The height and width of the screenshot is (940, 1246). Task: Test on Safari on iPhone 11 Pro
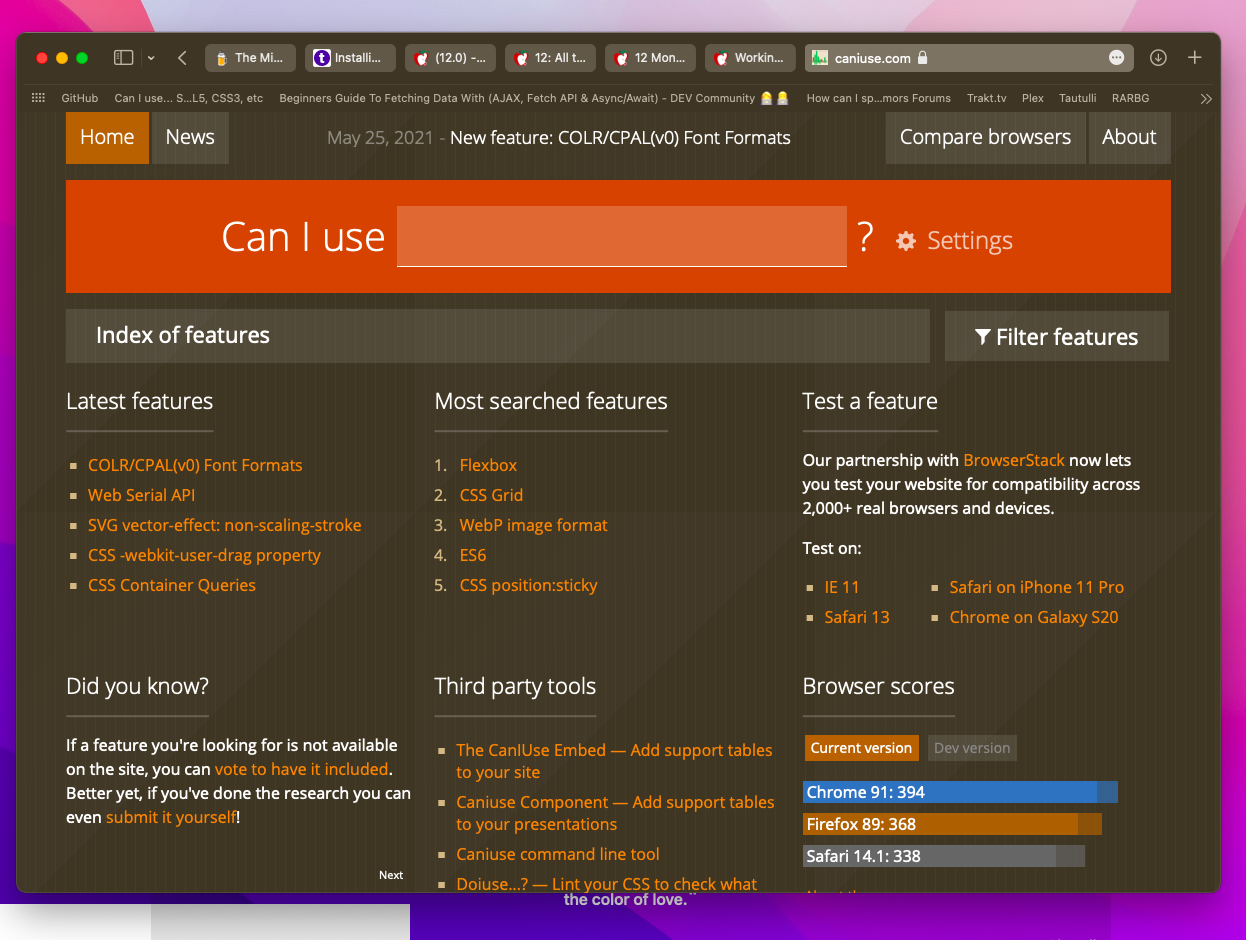1037,587
